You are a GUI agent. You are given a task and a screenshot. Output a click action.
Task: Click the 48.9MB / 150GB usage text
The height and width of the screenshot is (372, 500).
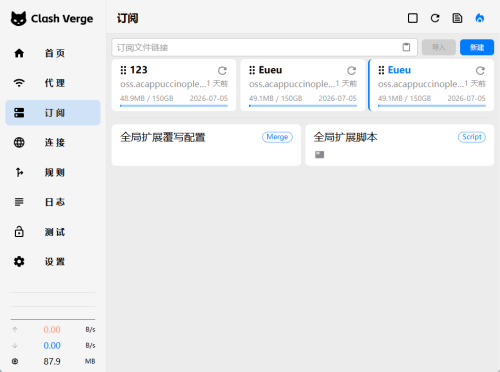point(147,98)
